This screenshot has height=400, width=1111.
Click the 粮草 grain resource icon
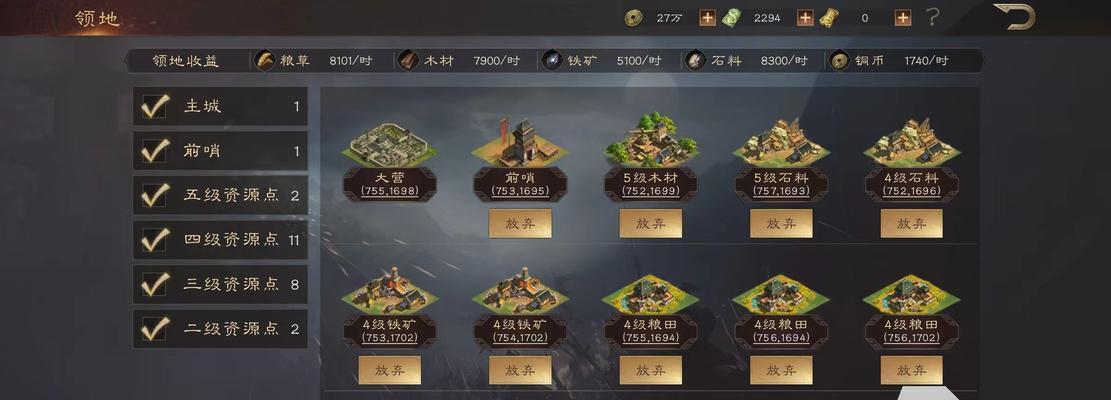[x=265, y=60]
